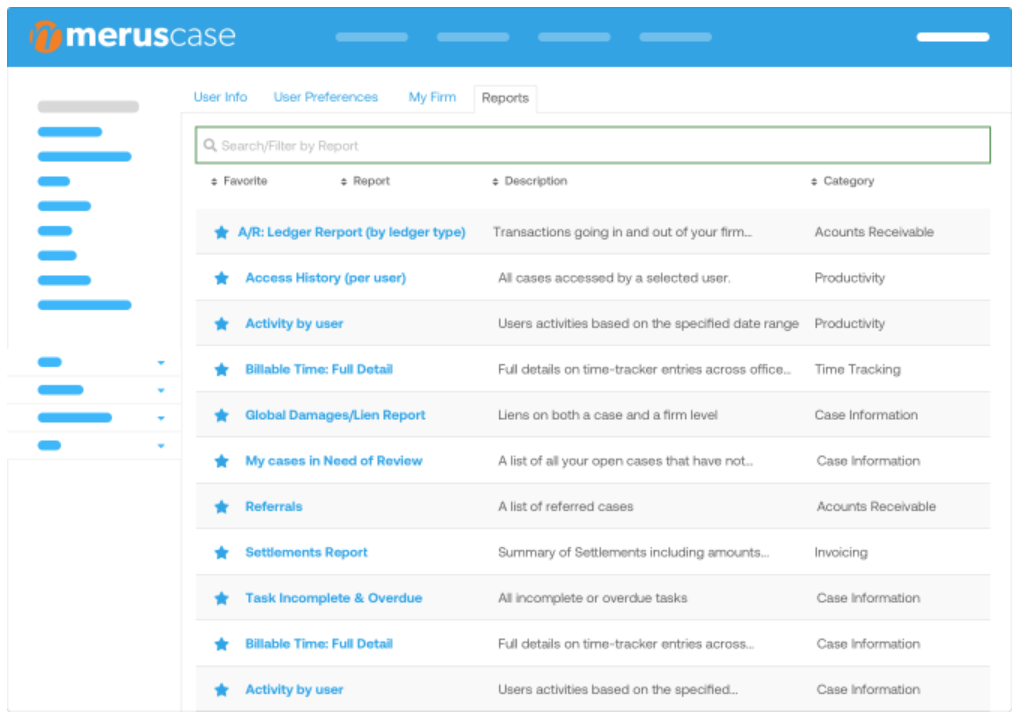Open Access History (per user) report

click(x=325, y=278)
